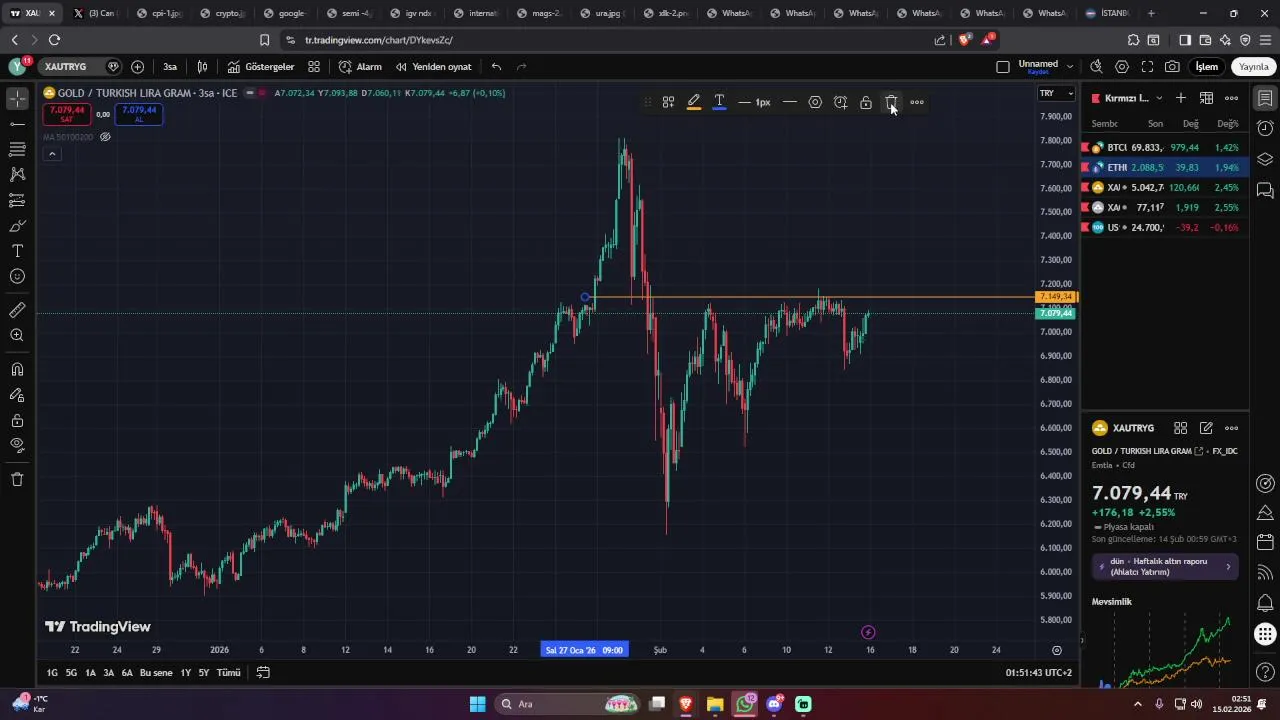The height and width of the screenshot is (720, 1280).
Task: Add alert on the horizontal line
Action: (x=840, y=102)
